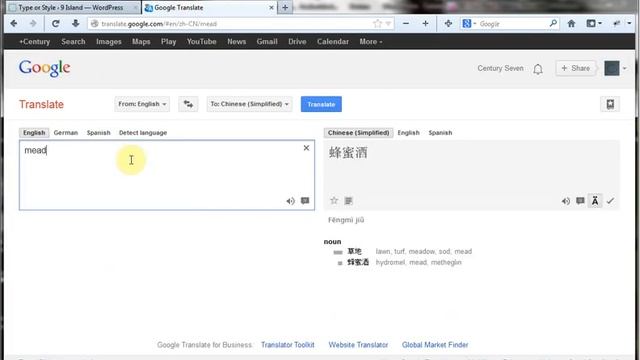Choose Detect language option
The height and width of the screenshot is (360, 640).
pos(143,133)
